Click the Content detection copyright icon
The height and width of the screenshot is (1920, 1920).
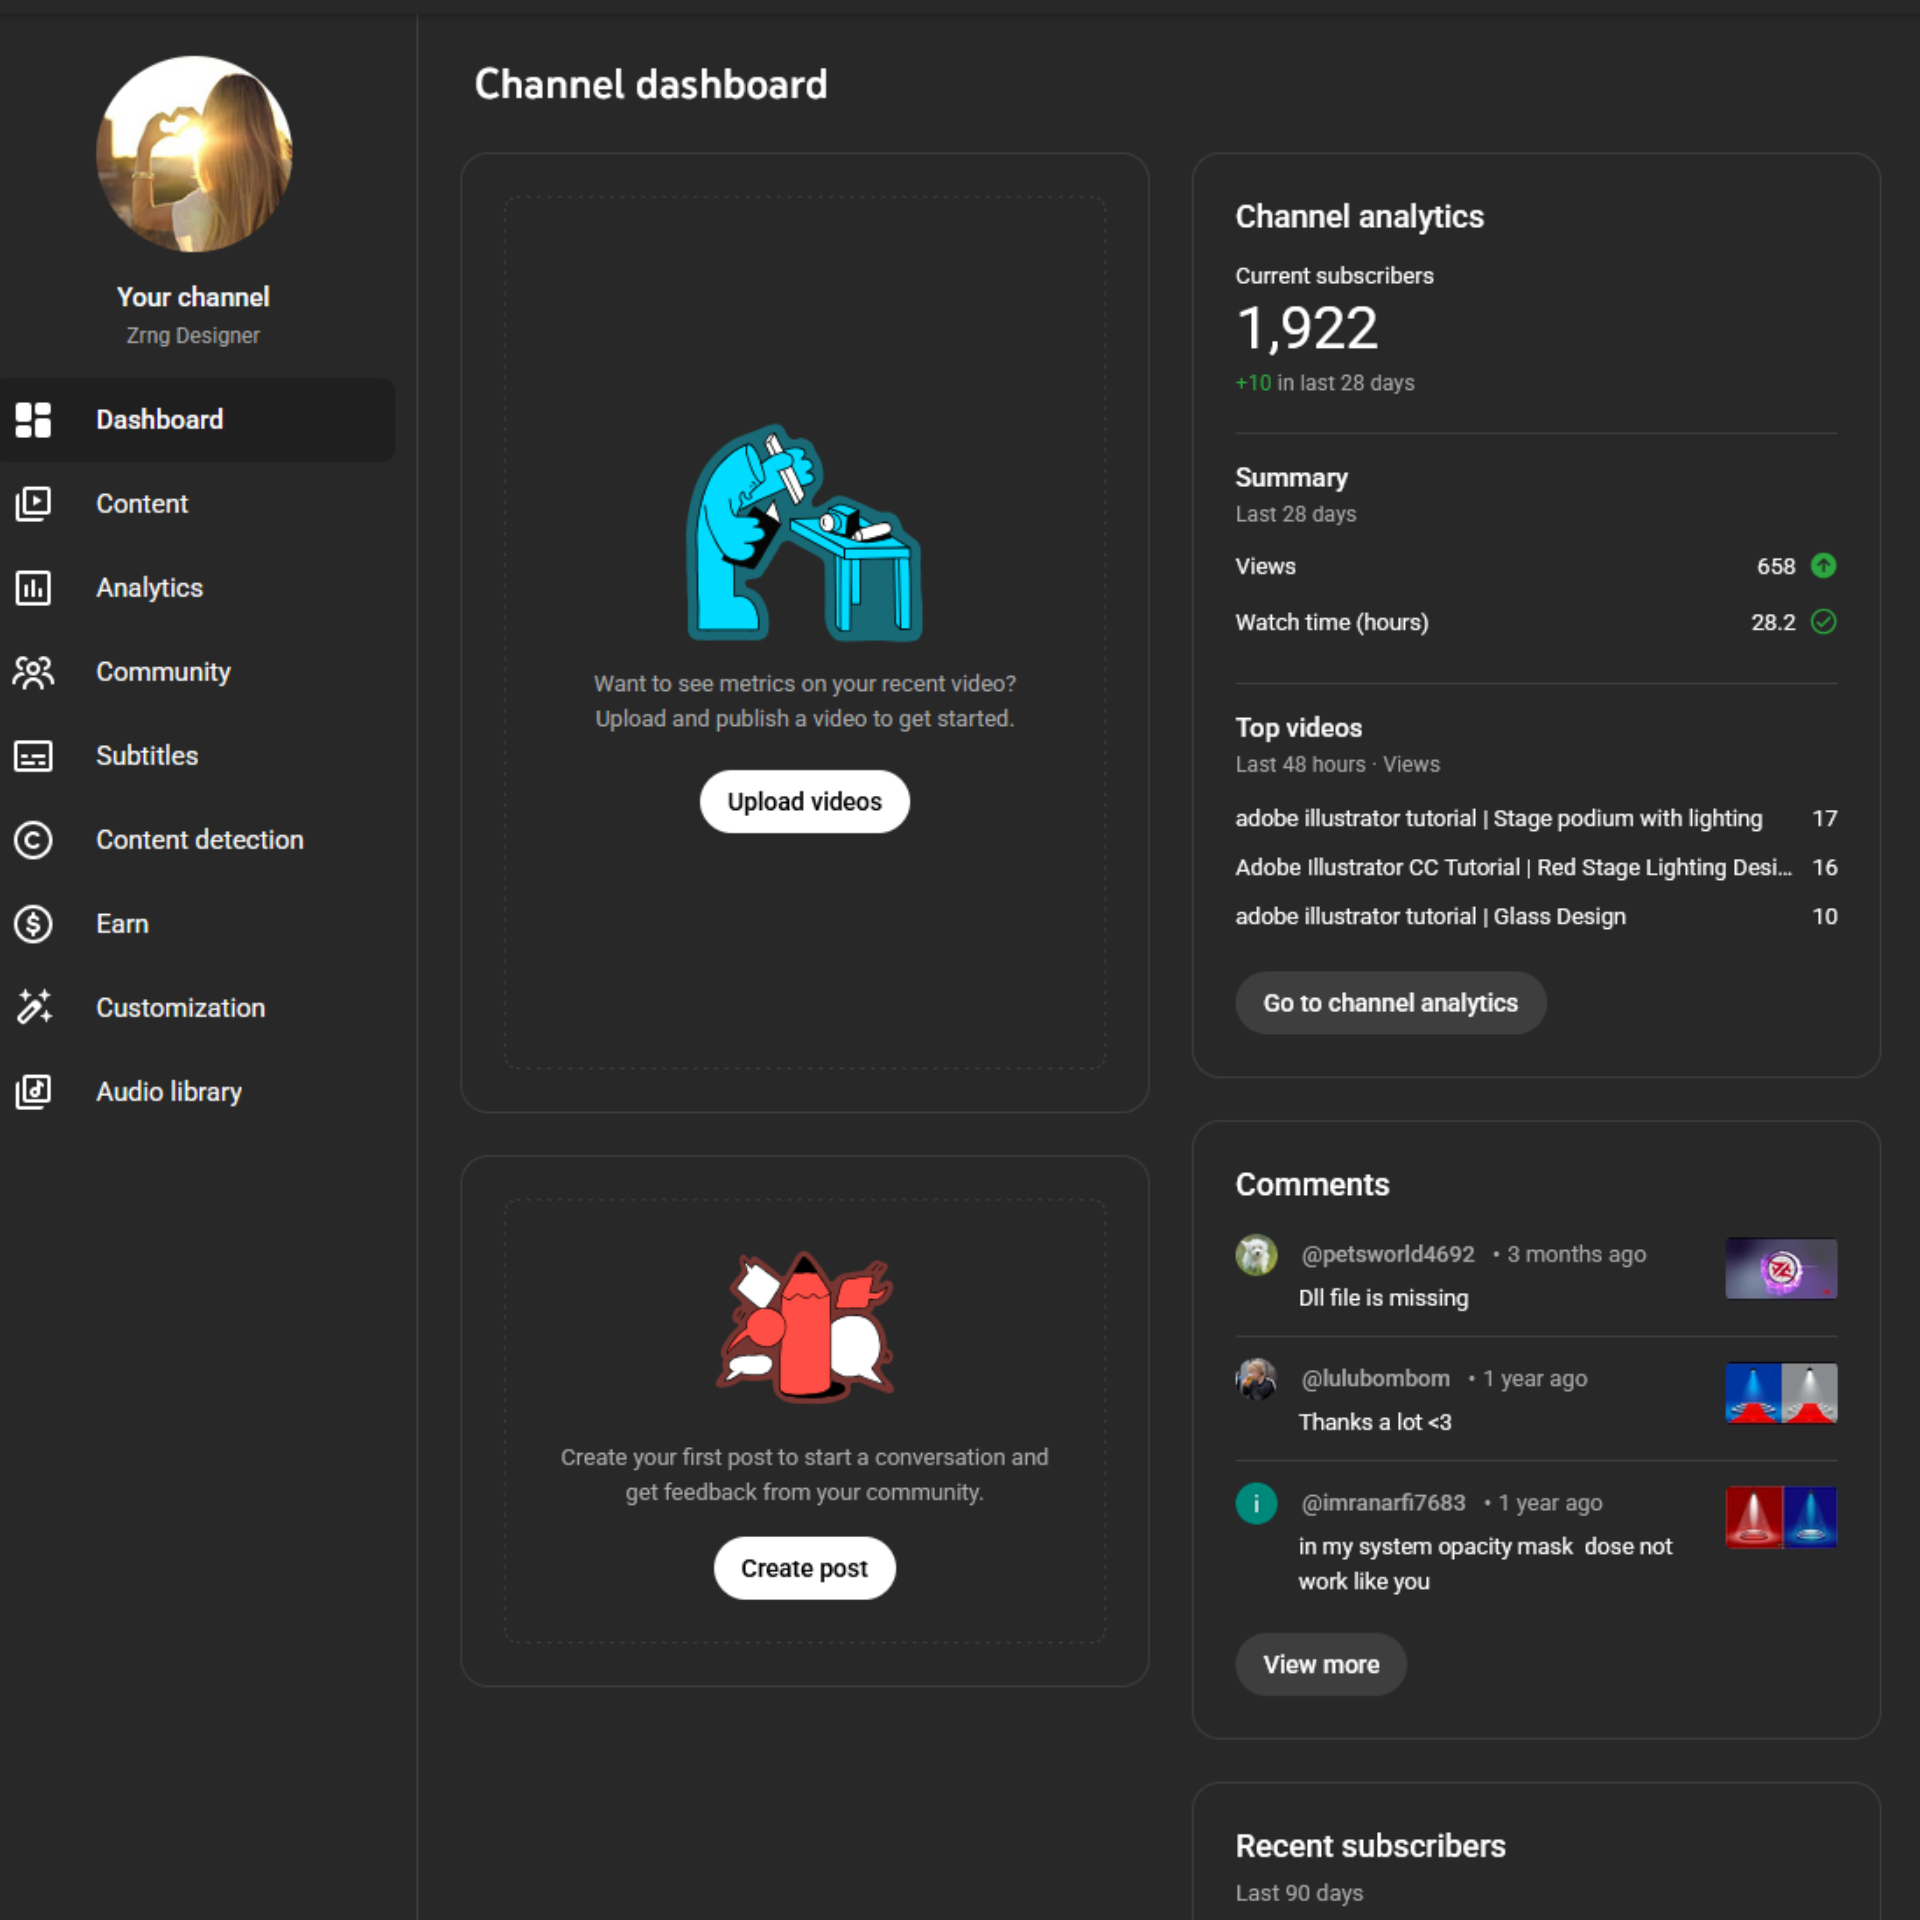coord(33,840)
